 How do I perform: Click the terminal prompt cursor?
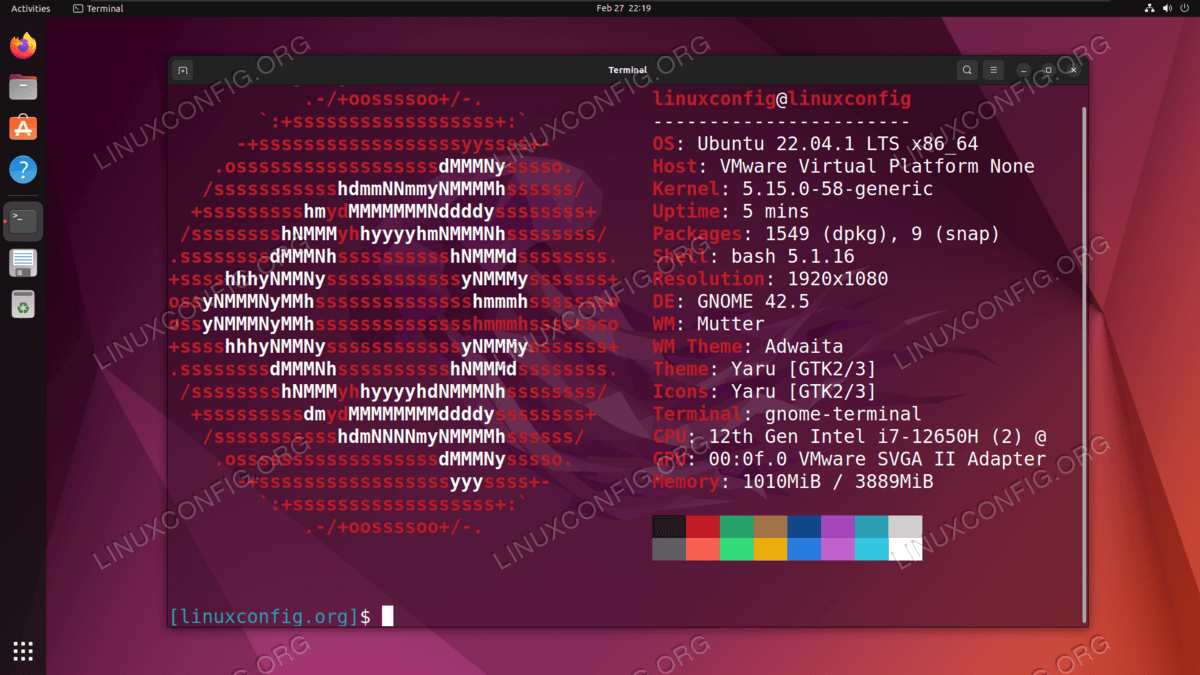[388, 616]
